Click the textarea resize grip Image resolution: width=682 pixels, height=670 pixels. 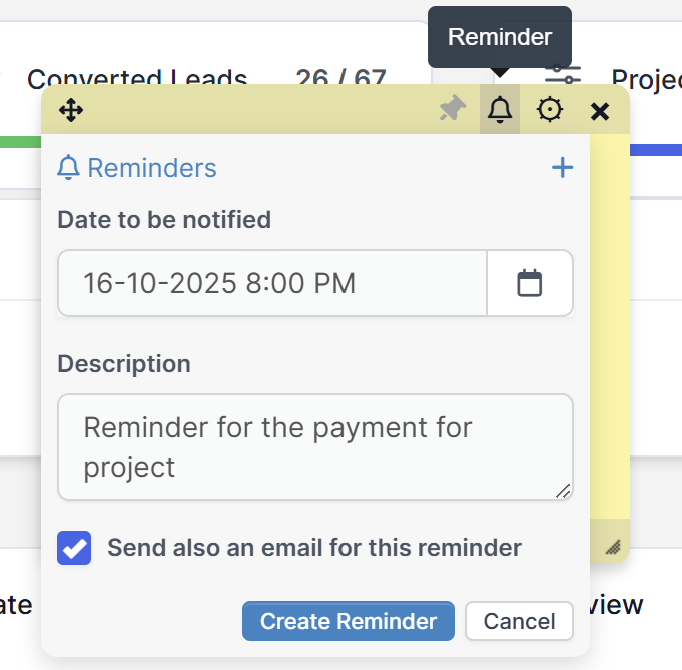tap(564, 490)
